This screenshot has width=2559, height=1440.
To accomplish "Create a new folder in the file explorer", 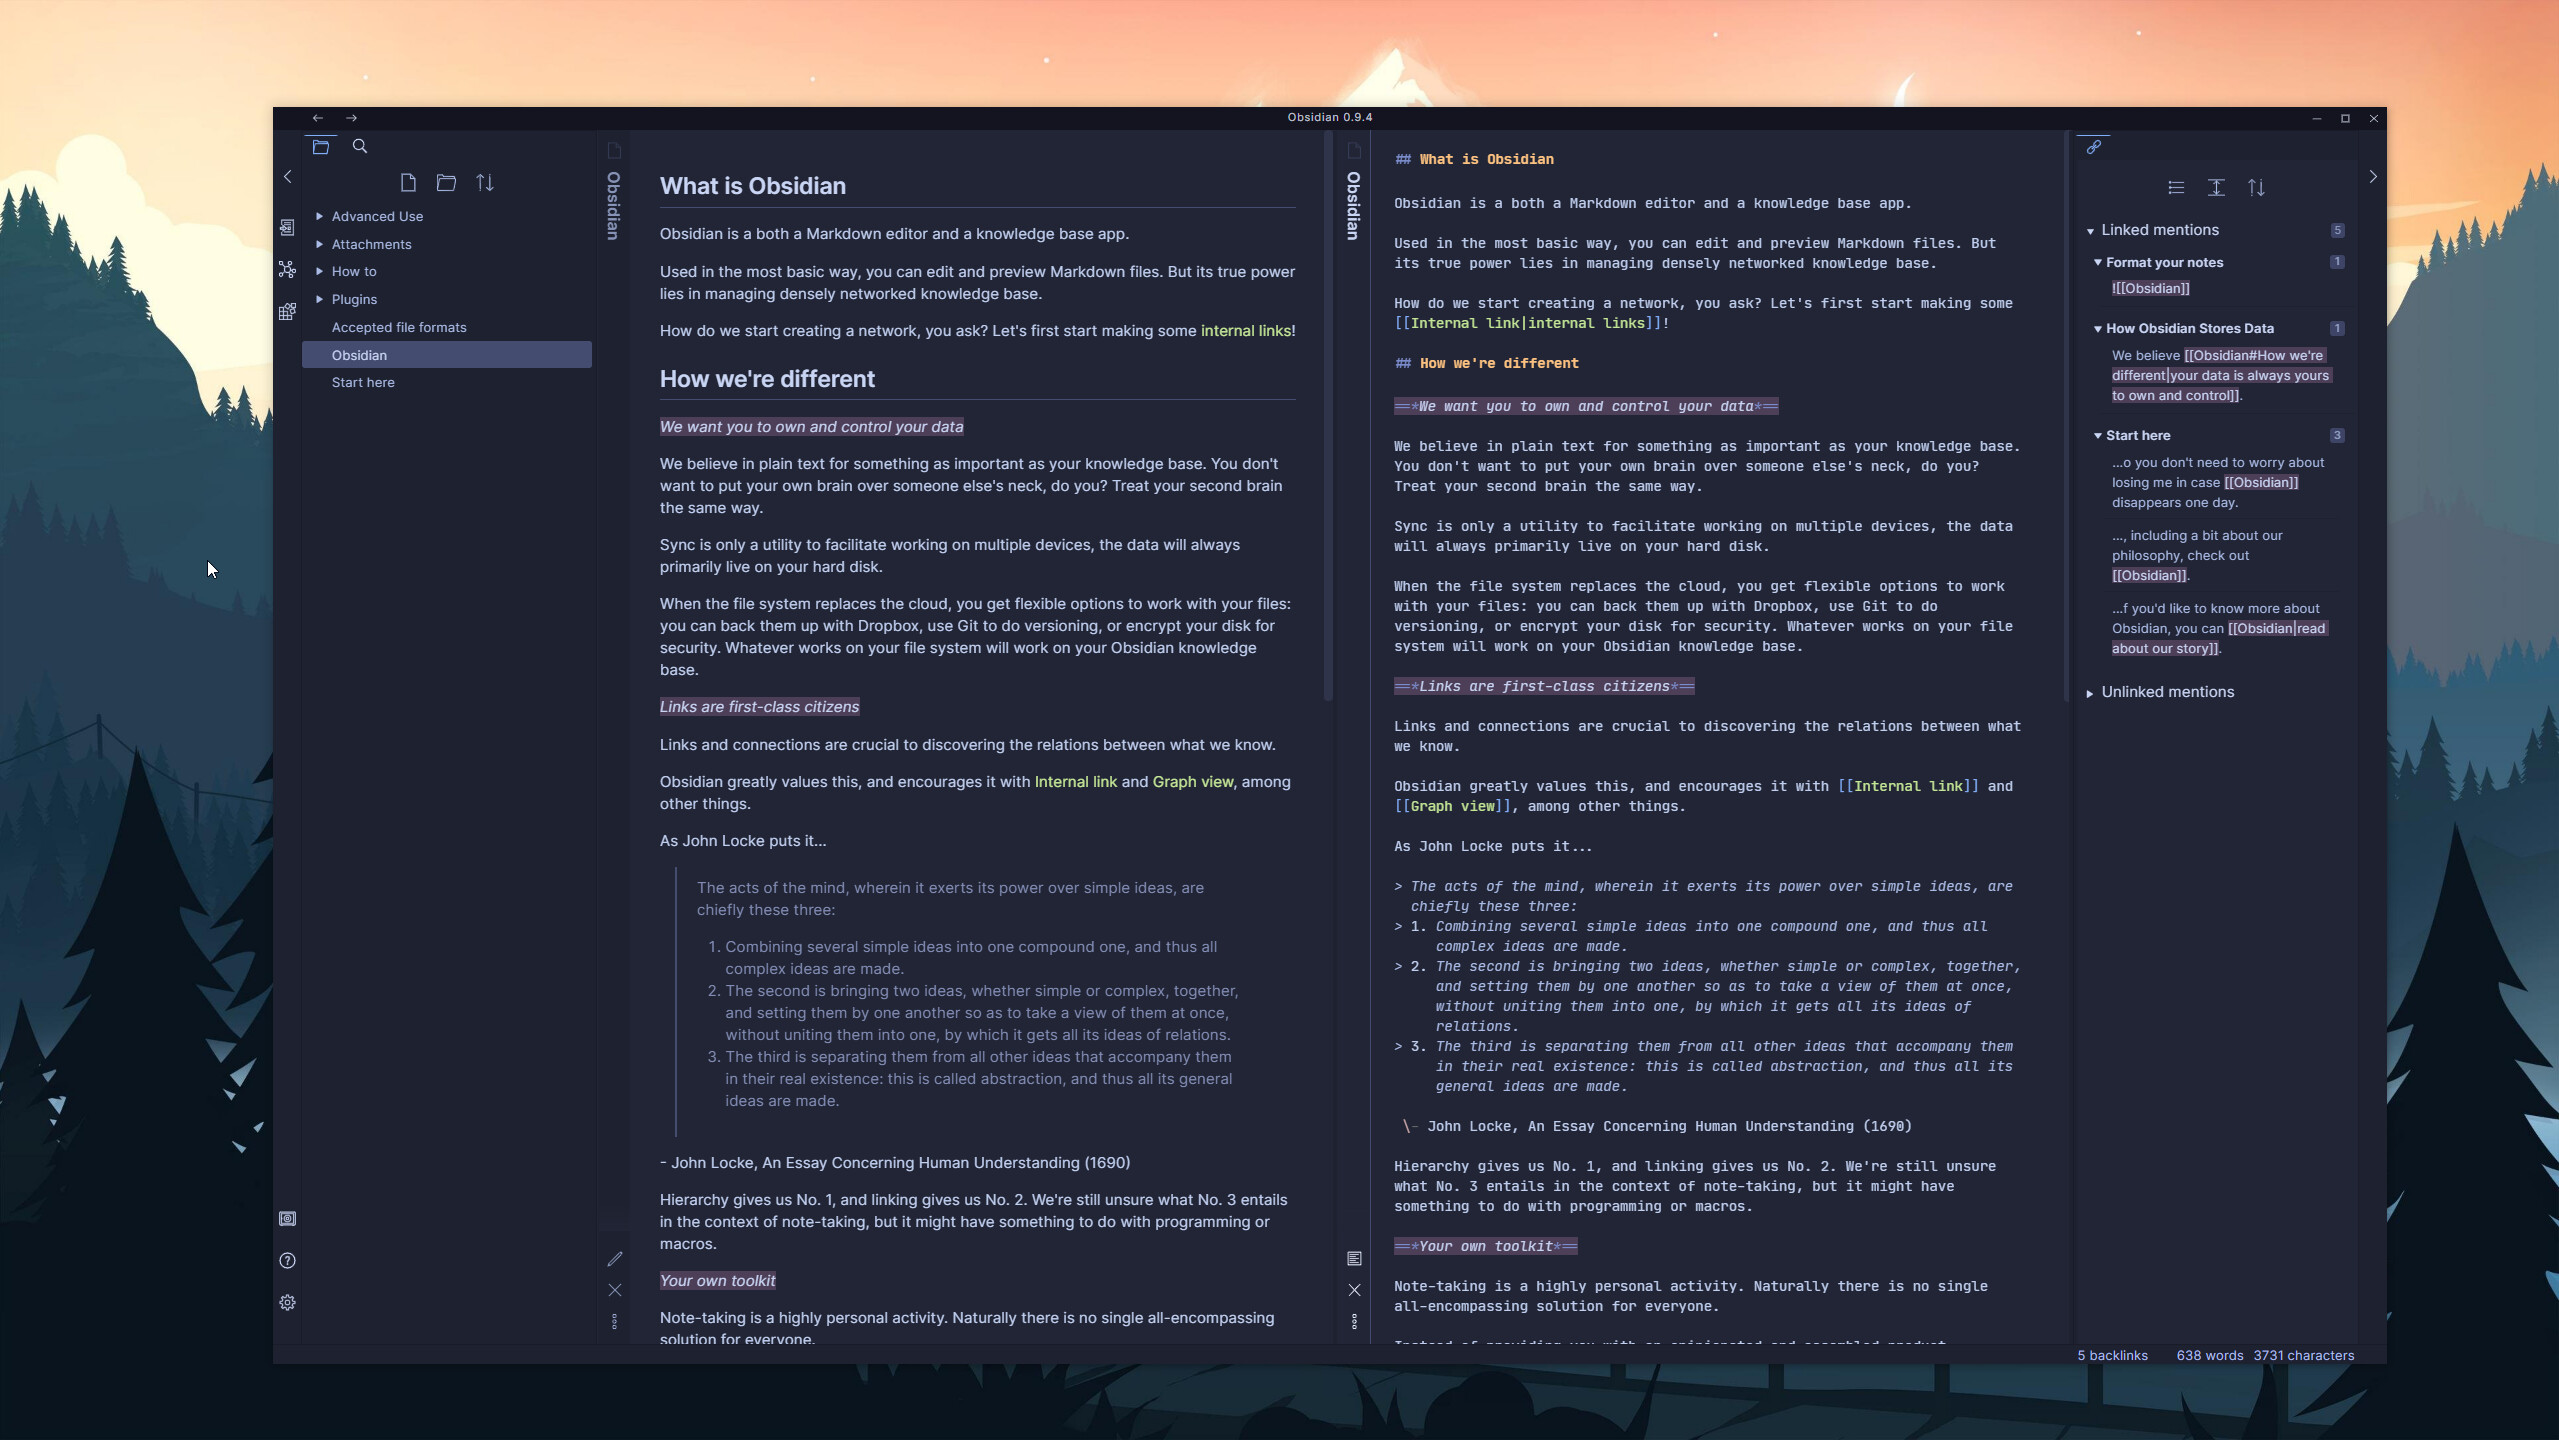I will tap(446, 183).
